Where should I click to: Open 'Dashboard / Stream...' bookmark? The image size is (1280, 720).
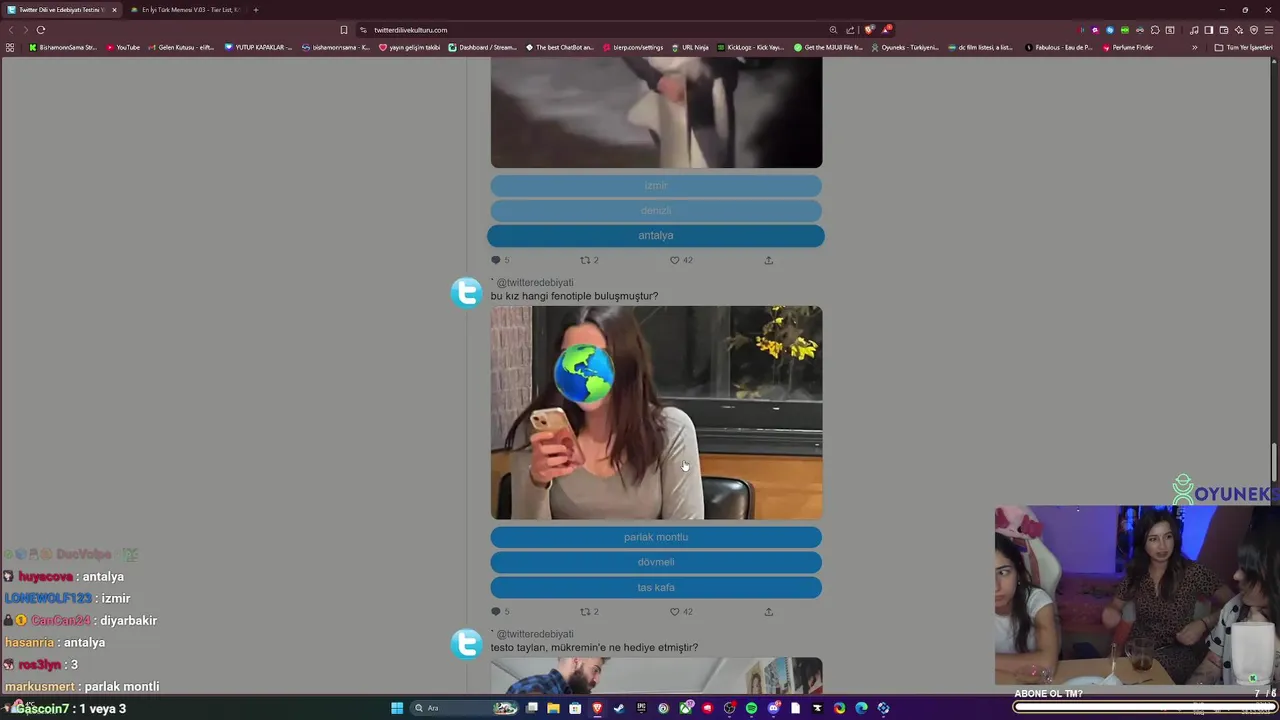pyautogui.click(x=483, y=47)
